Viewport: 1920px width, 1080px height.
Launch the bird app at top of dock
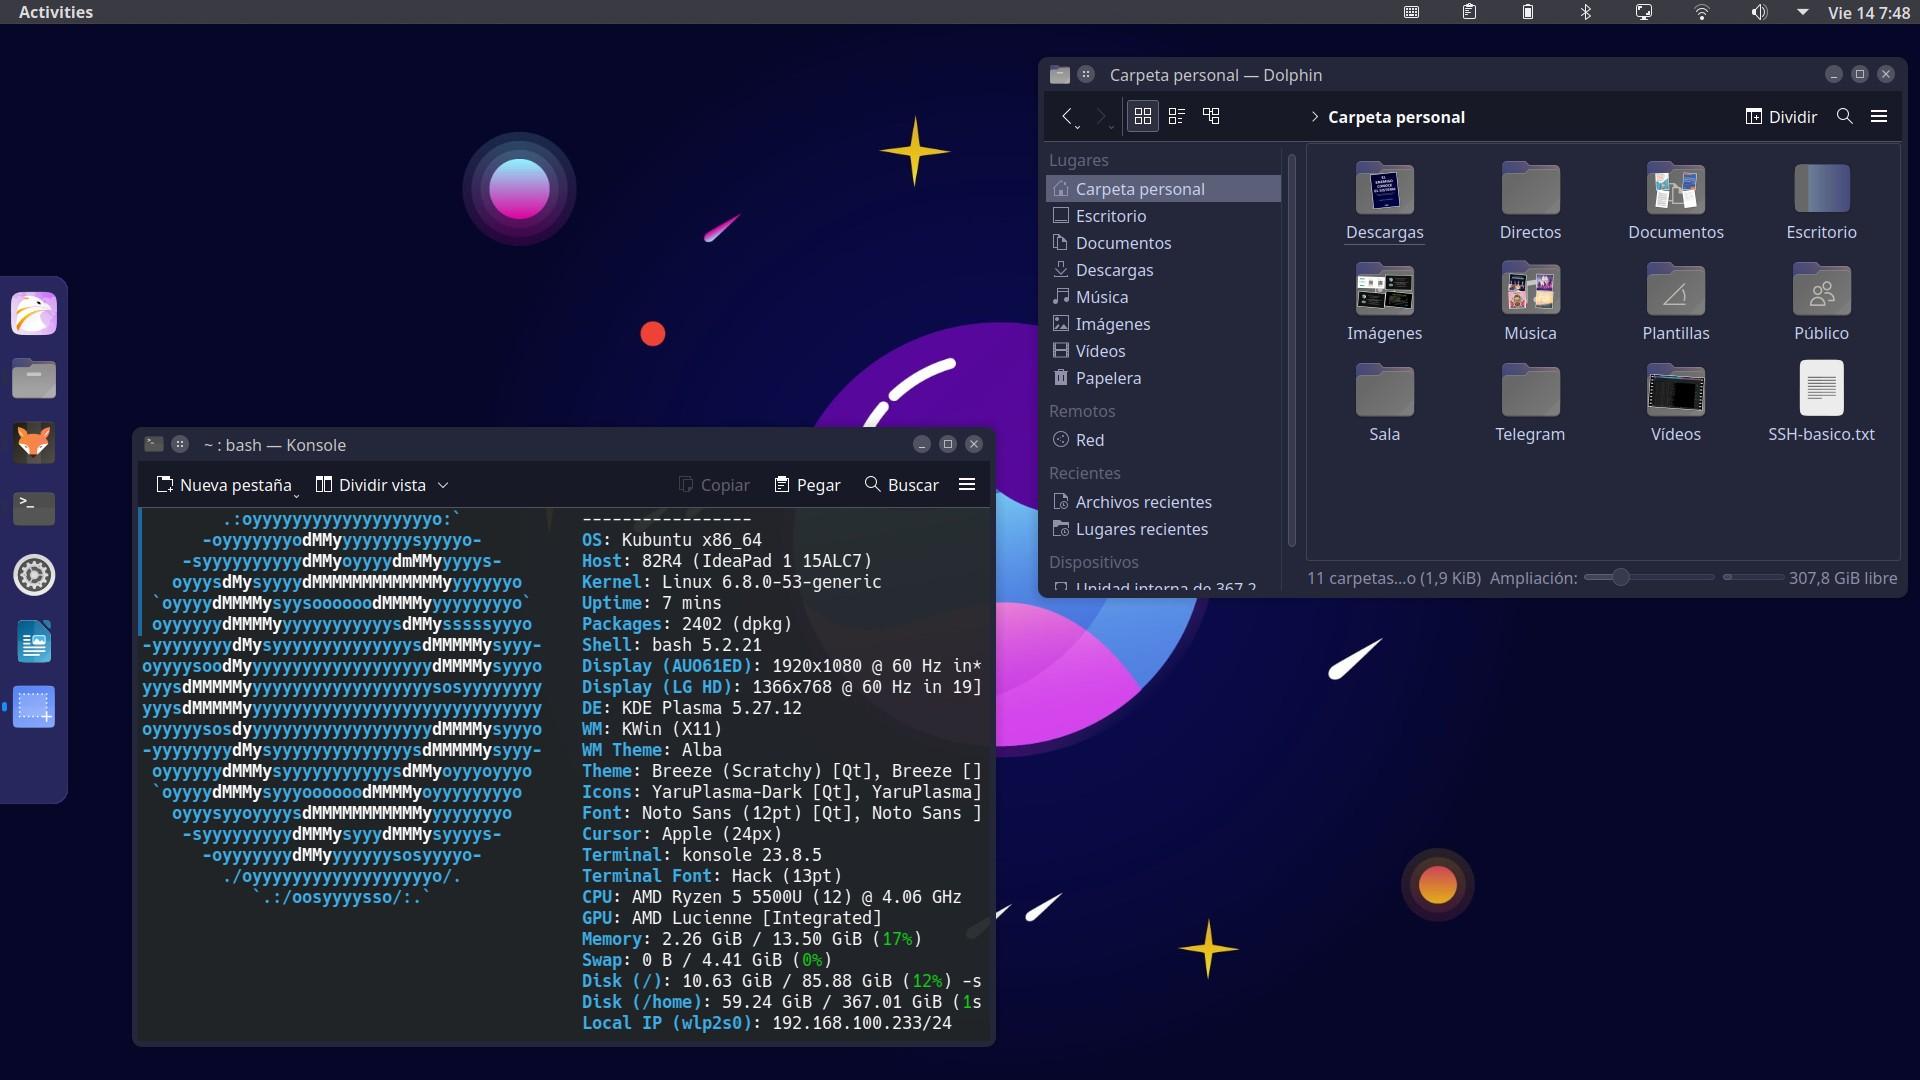(x=34, y=313)
